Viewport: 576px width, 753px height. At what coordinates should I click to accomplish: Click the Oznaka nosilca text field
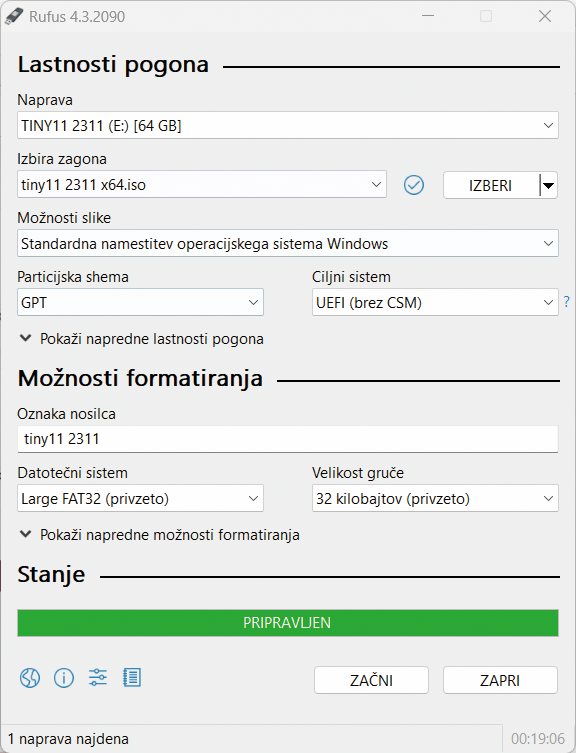coord(288,439)
